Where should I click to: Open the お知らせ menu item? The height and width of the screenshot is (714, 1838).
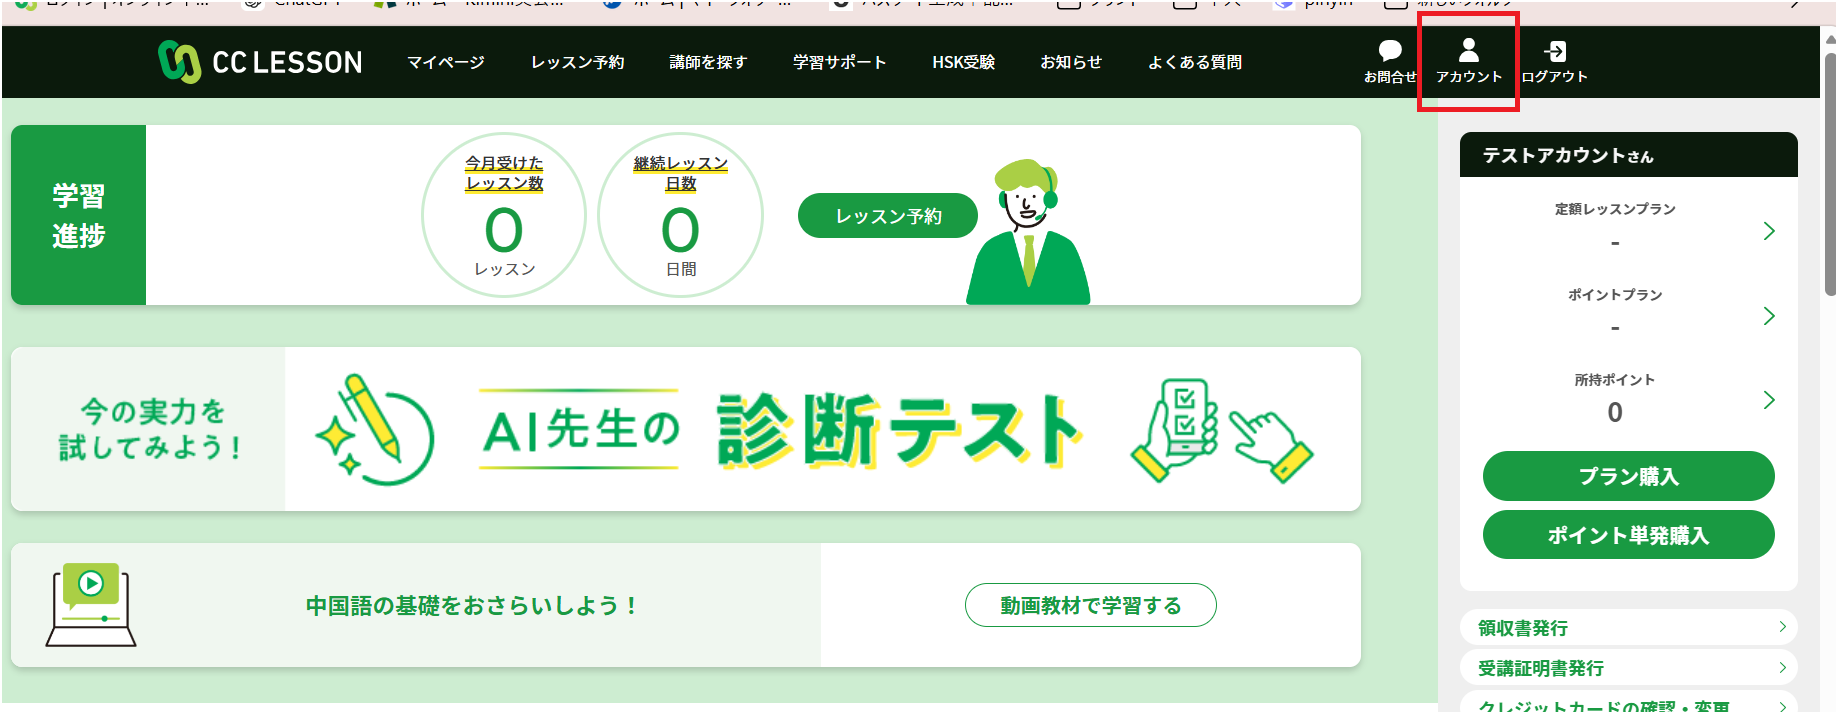(x=1071, y=62)
